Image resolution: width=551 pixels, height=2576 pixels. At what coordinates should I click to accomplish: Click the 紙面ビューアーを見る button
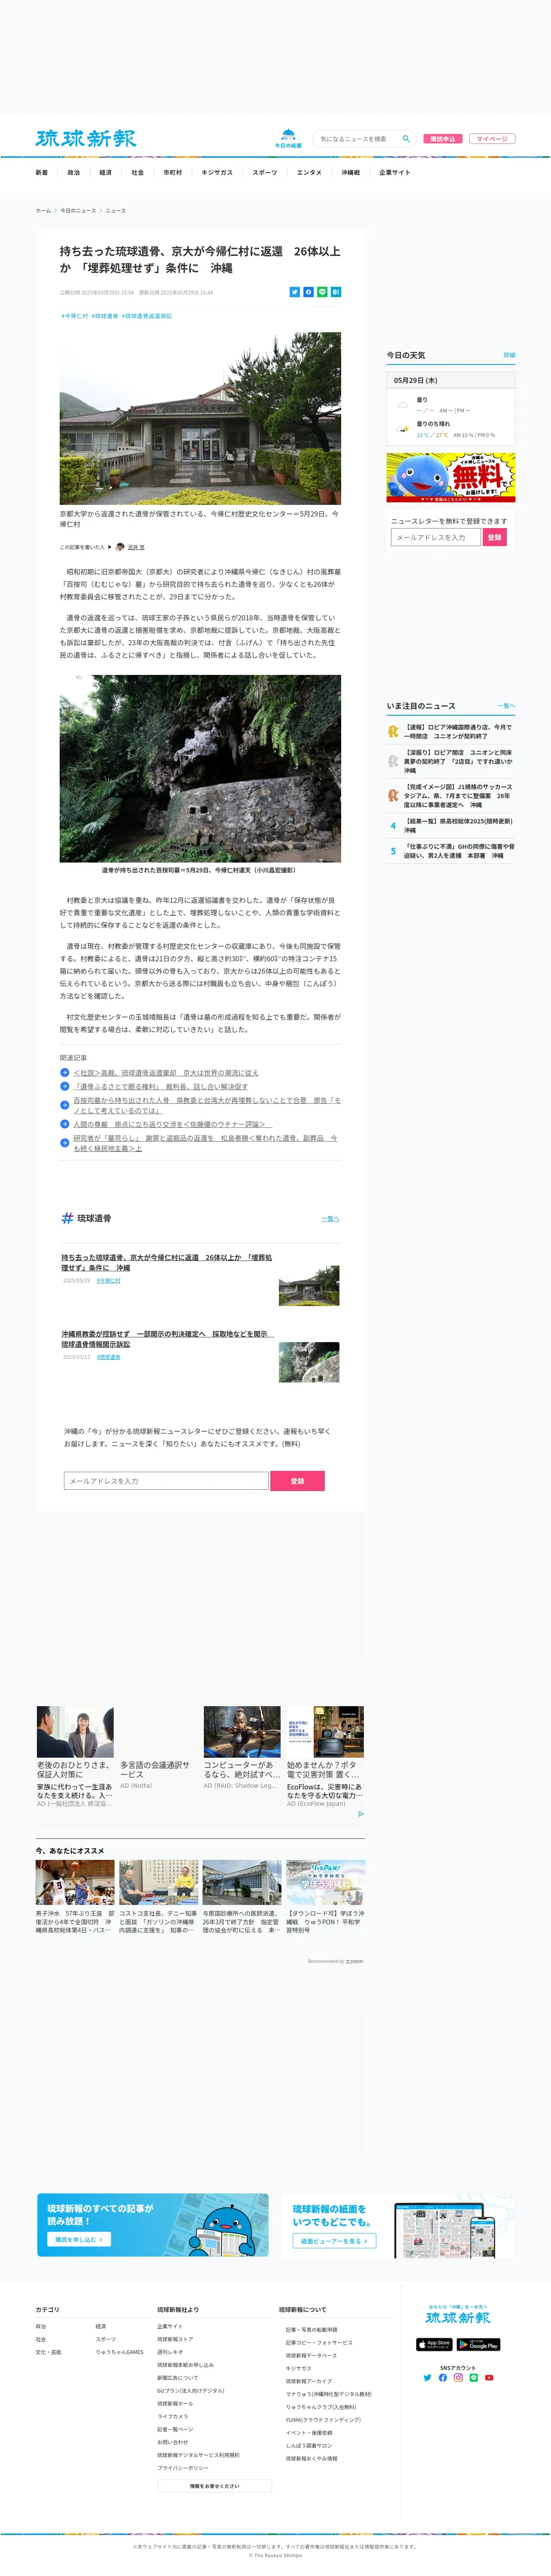pos(334,2241)
